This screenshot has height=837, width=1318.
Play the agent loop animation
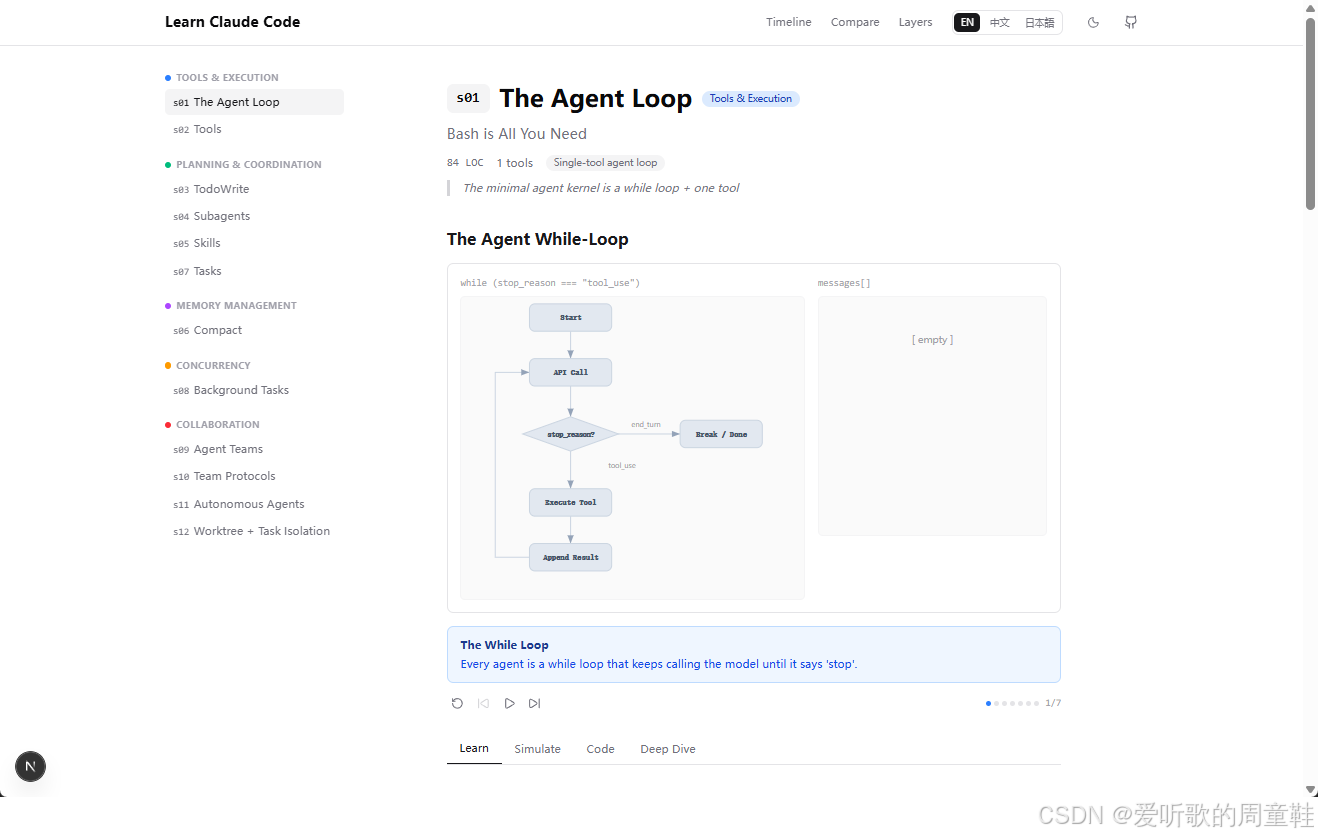tap(509, 703)
